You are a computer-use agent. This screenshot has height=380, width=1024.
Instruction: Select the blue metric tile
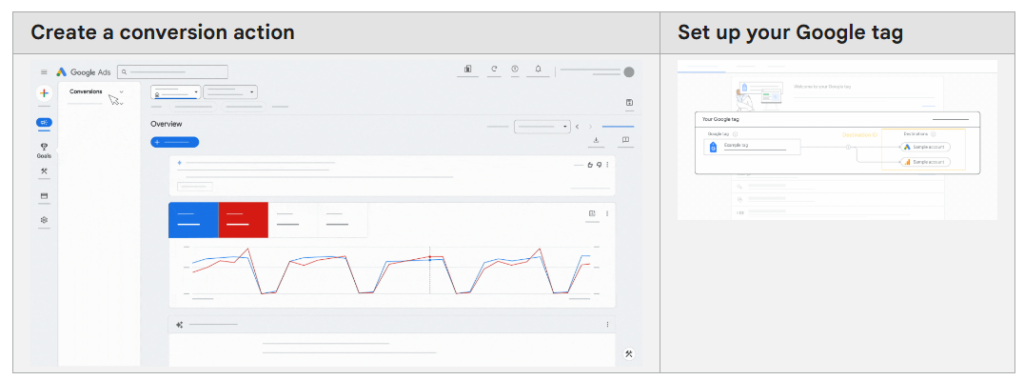193,220
